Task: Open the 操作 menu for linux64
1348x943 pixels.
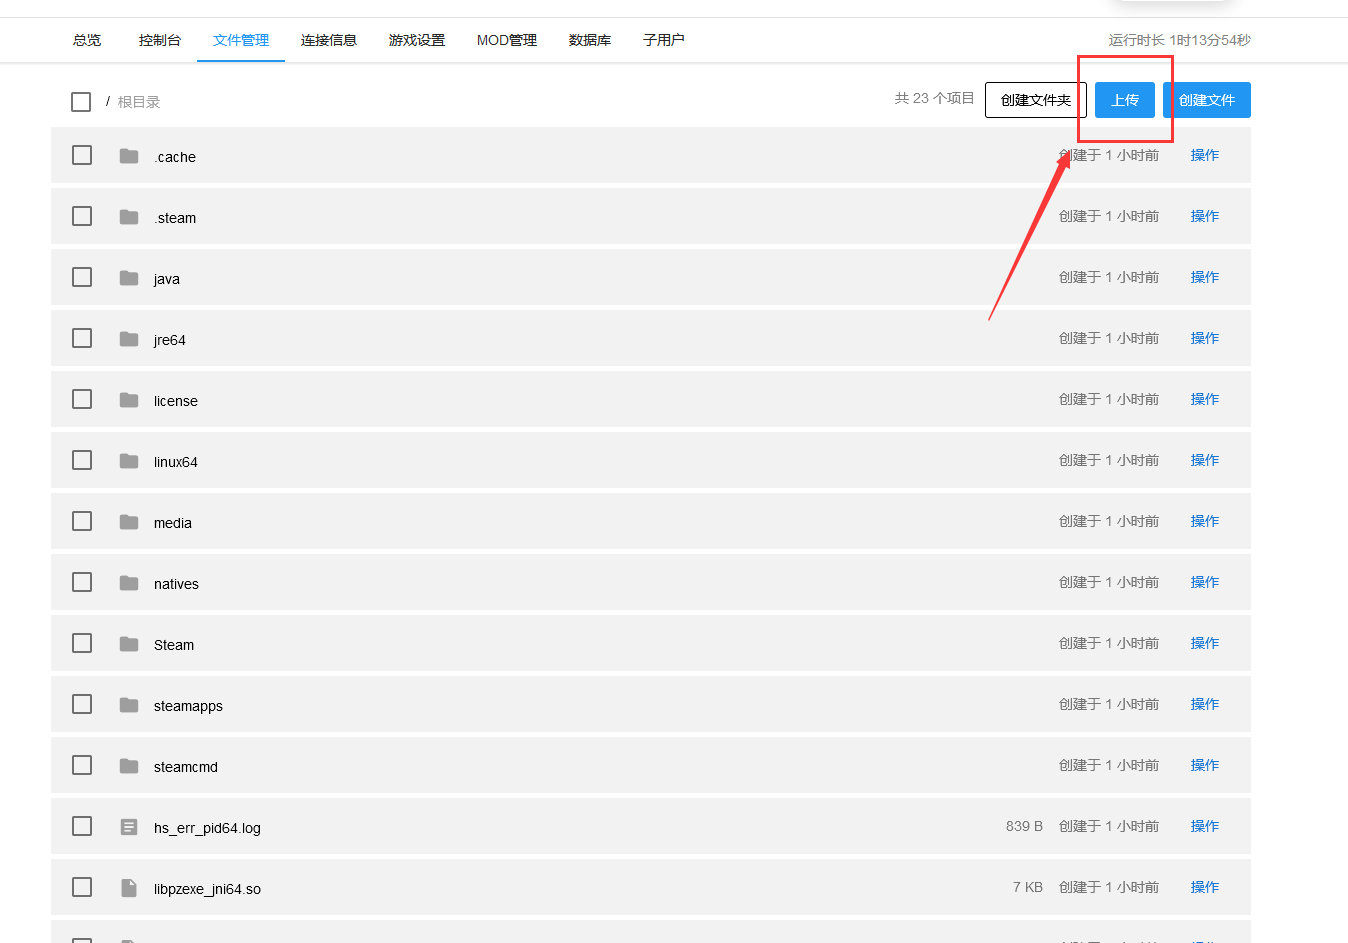Action: (1204, 460)
